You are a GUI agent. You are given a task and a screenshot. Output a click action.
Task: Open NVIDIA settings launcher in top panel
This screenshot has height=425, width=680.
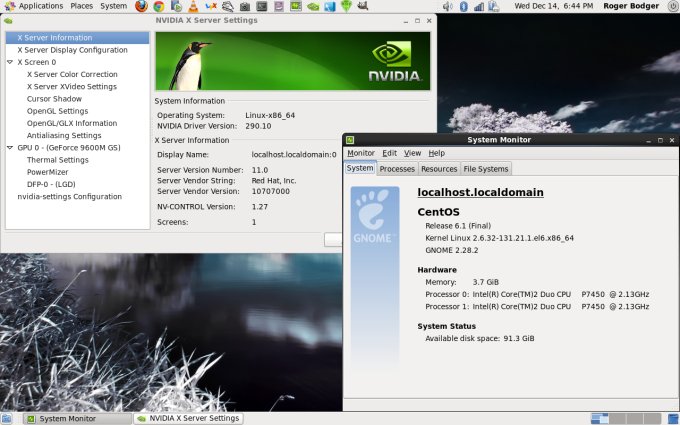coord(313,7)
